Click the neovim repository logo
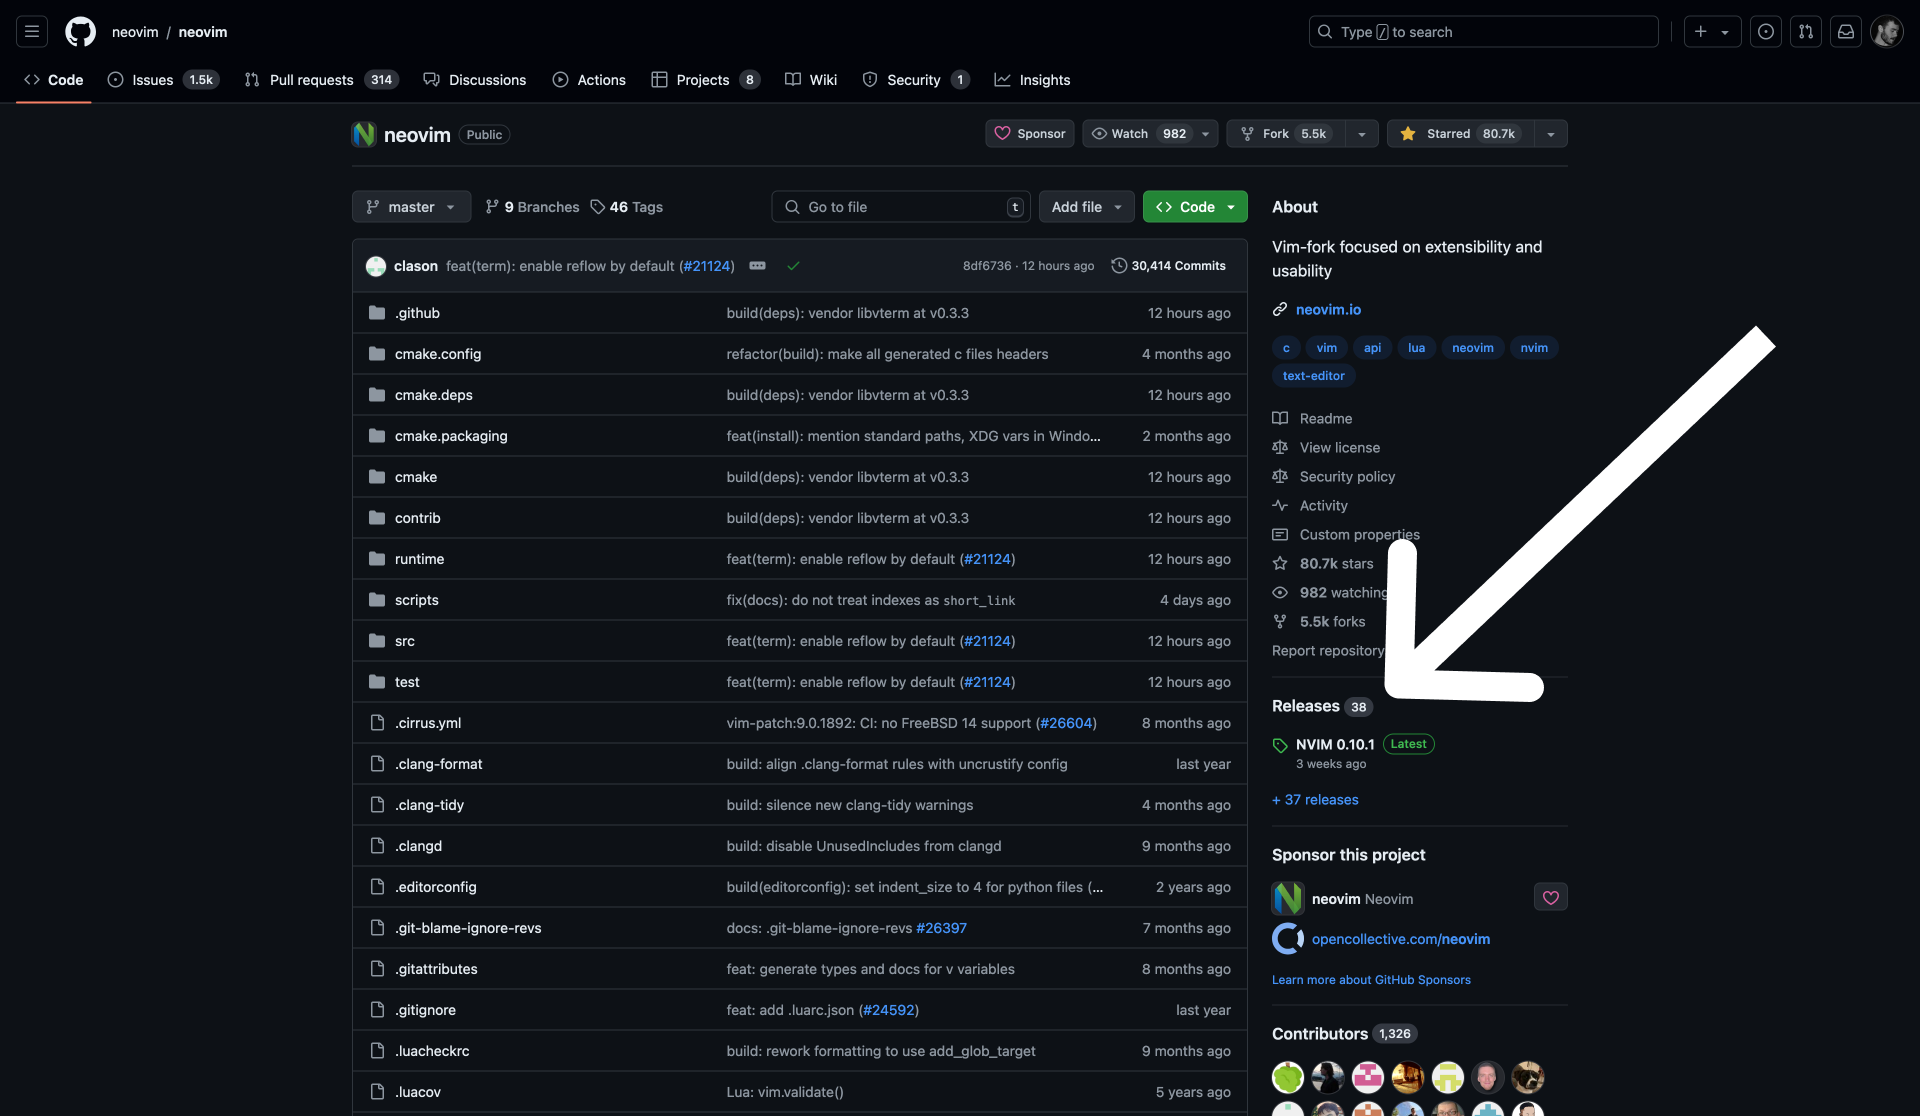Screen dimensions: 1920x1116 click(x=364, y=134)
